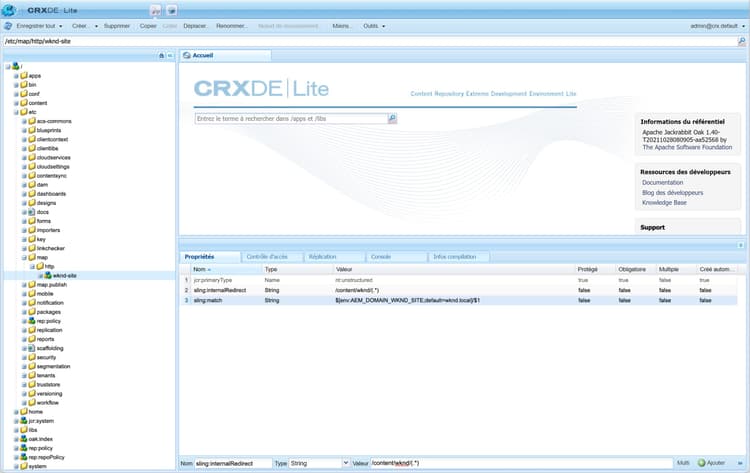
Task: Click the home page search magnifier button
Action: 392,118
